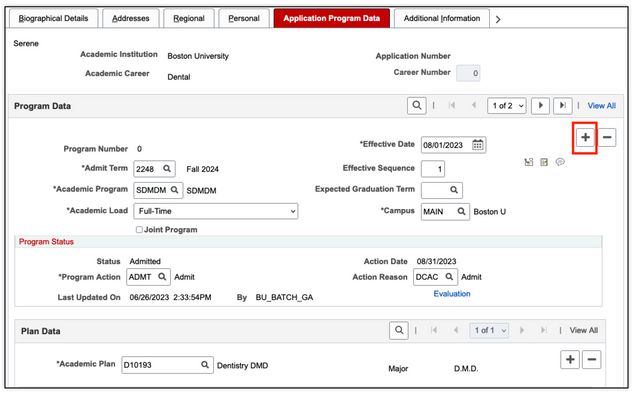Image resolution: width=636 pixels, height=395 pixels.
Task: Go to next Program Data row
Action: (x=540, y=106)
